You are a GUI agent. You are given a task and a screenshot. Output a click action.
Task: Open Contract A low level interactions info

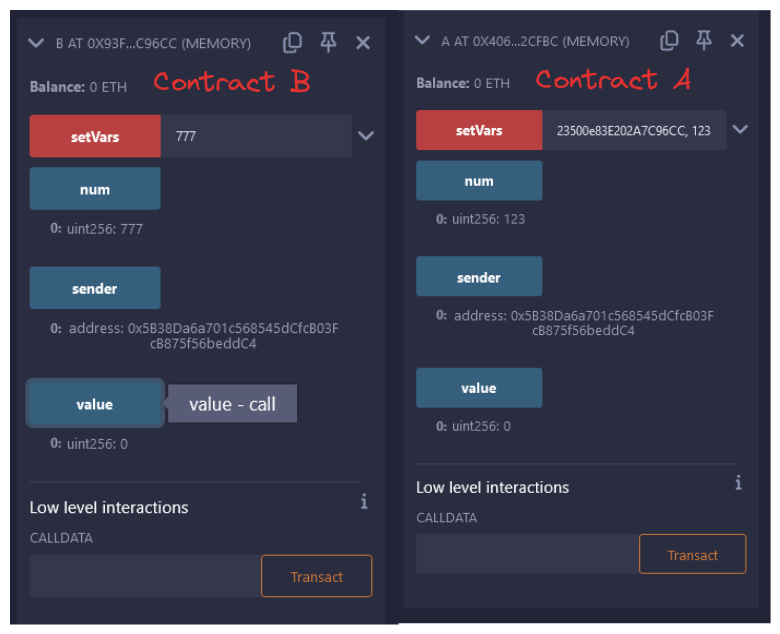[x=738, y=483]
